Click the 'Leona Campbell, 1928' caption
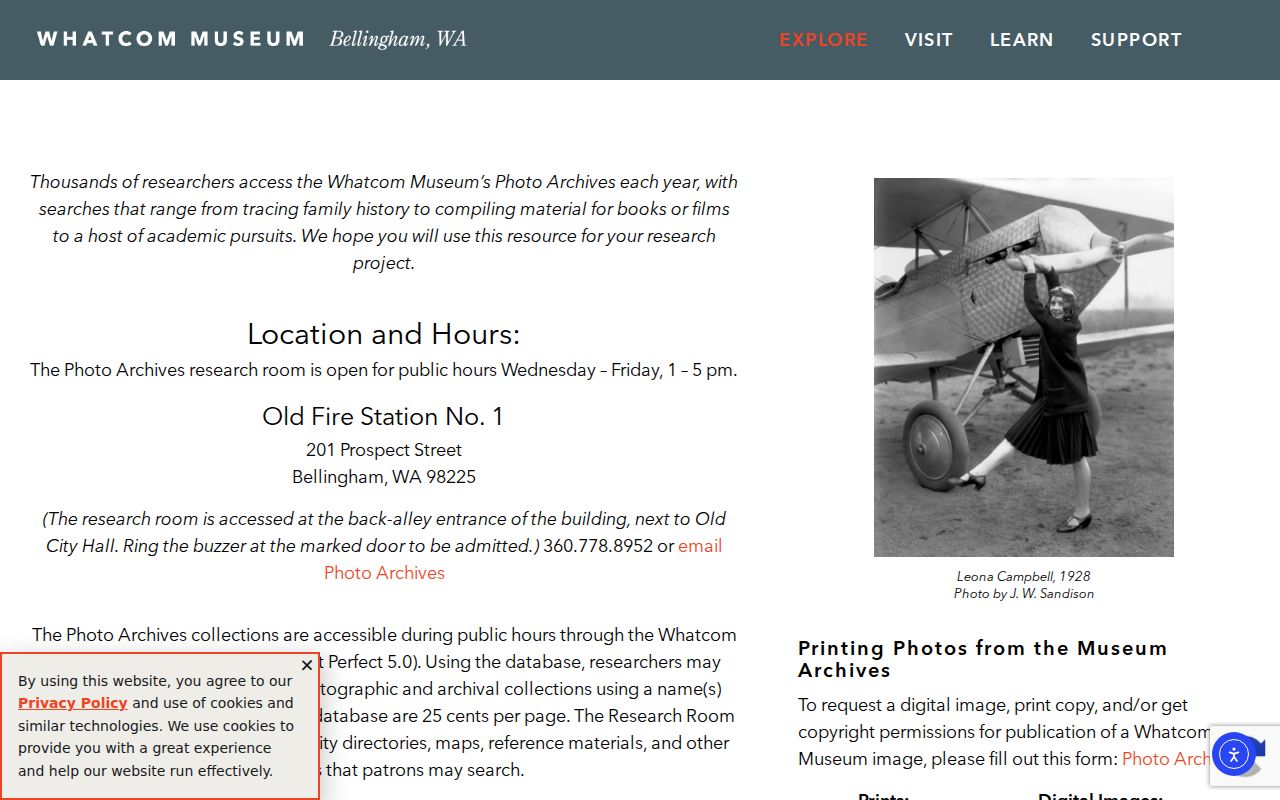 coord(1024,576)
